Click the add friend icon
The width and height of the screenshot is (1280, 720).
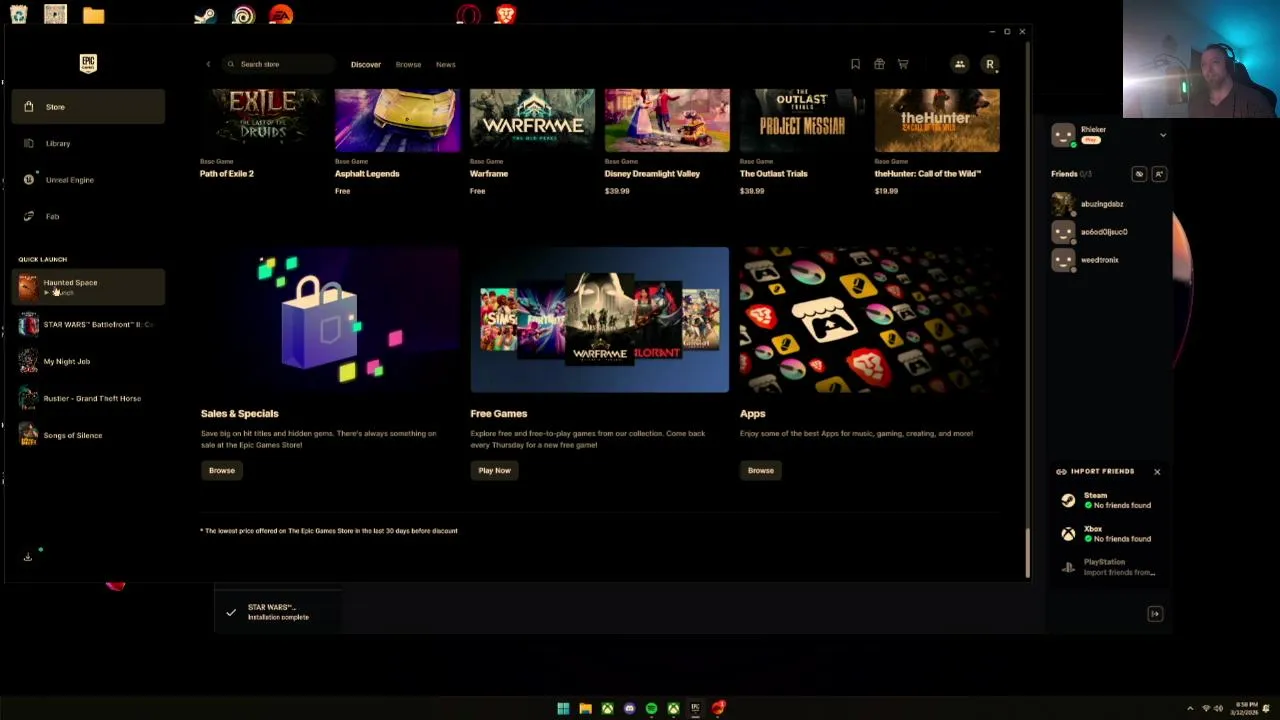click(1159, 174)
